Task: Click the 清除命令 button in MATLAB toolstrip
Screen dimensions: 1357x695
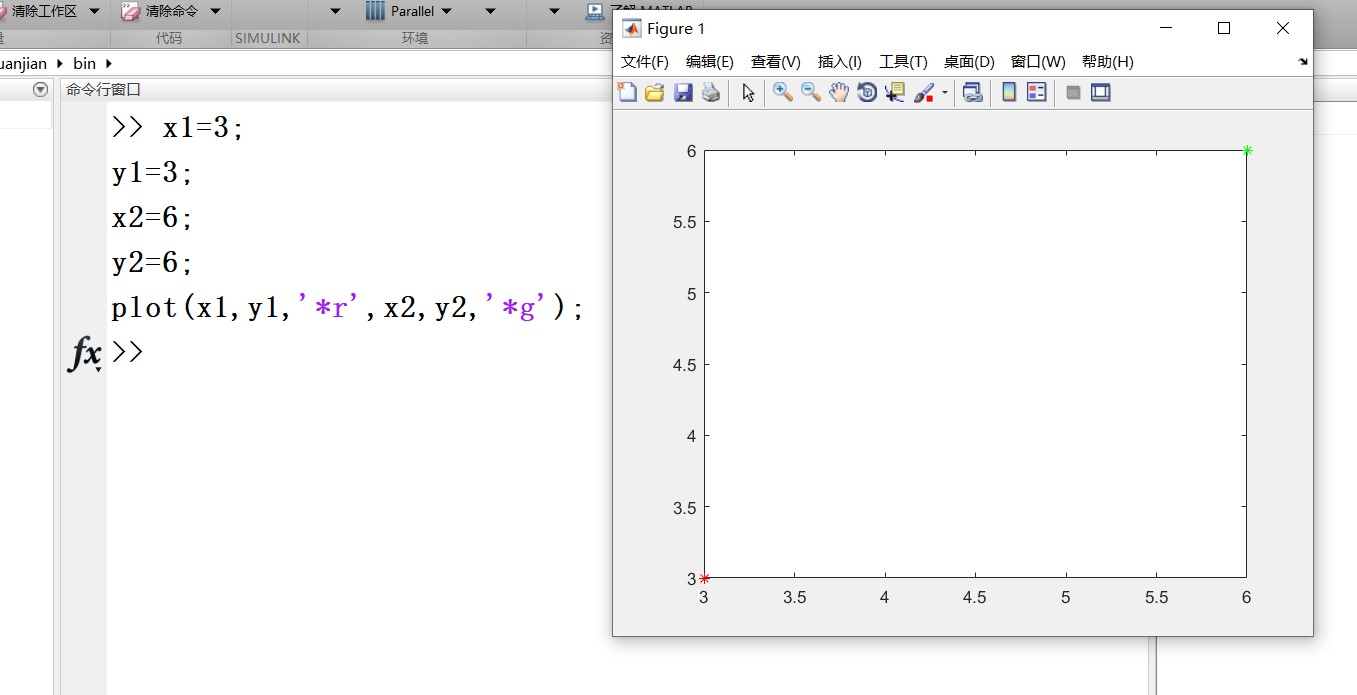Action: [160, 11]
